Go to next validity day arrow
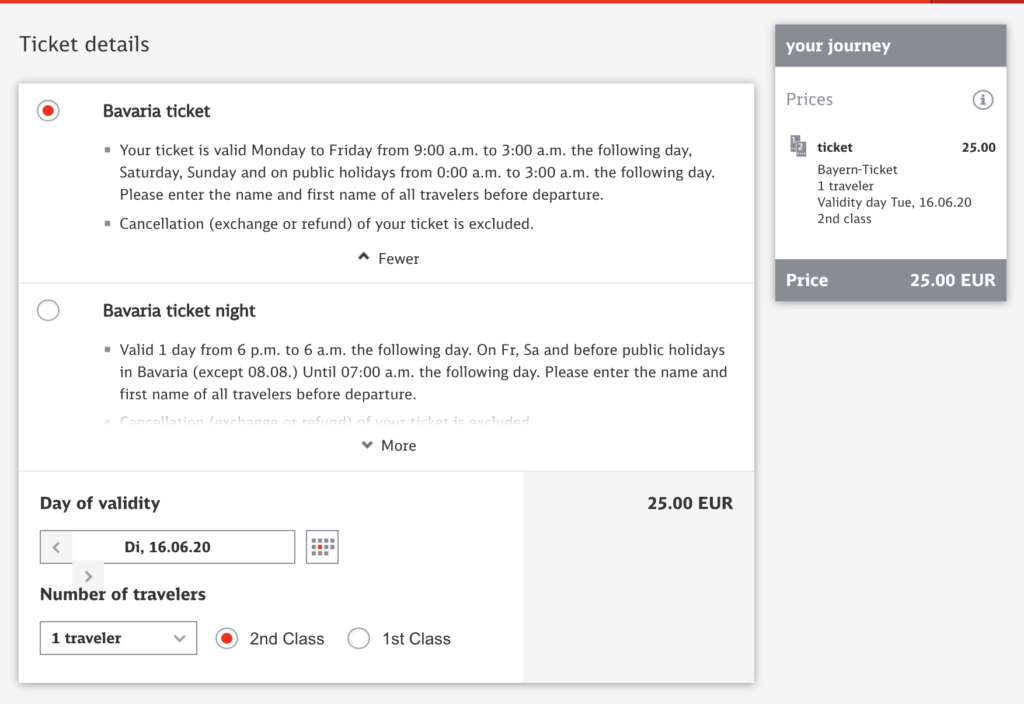Image resolution: width=1024 pixels, height=704 pixels. (x=88, y=576)
